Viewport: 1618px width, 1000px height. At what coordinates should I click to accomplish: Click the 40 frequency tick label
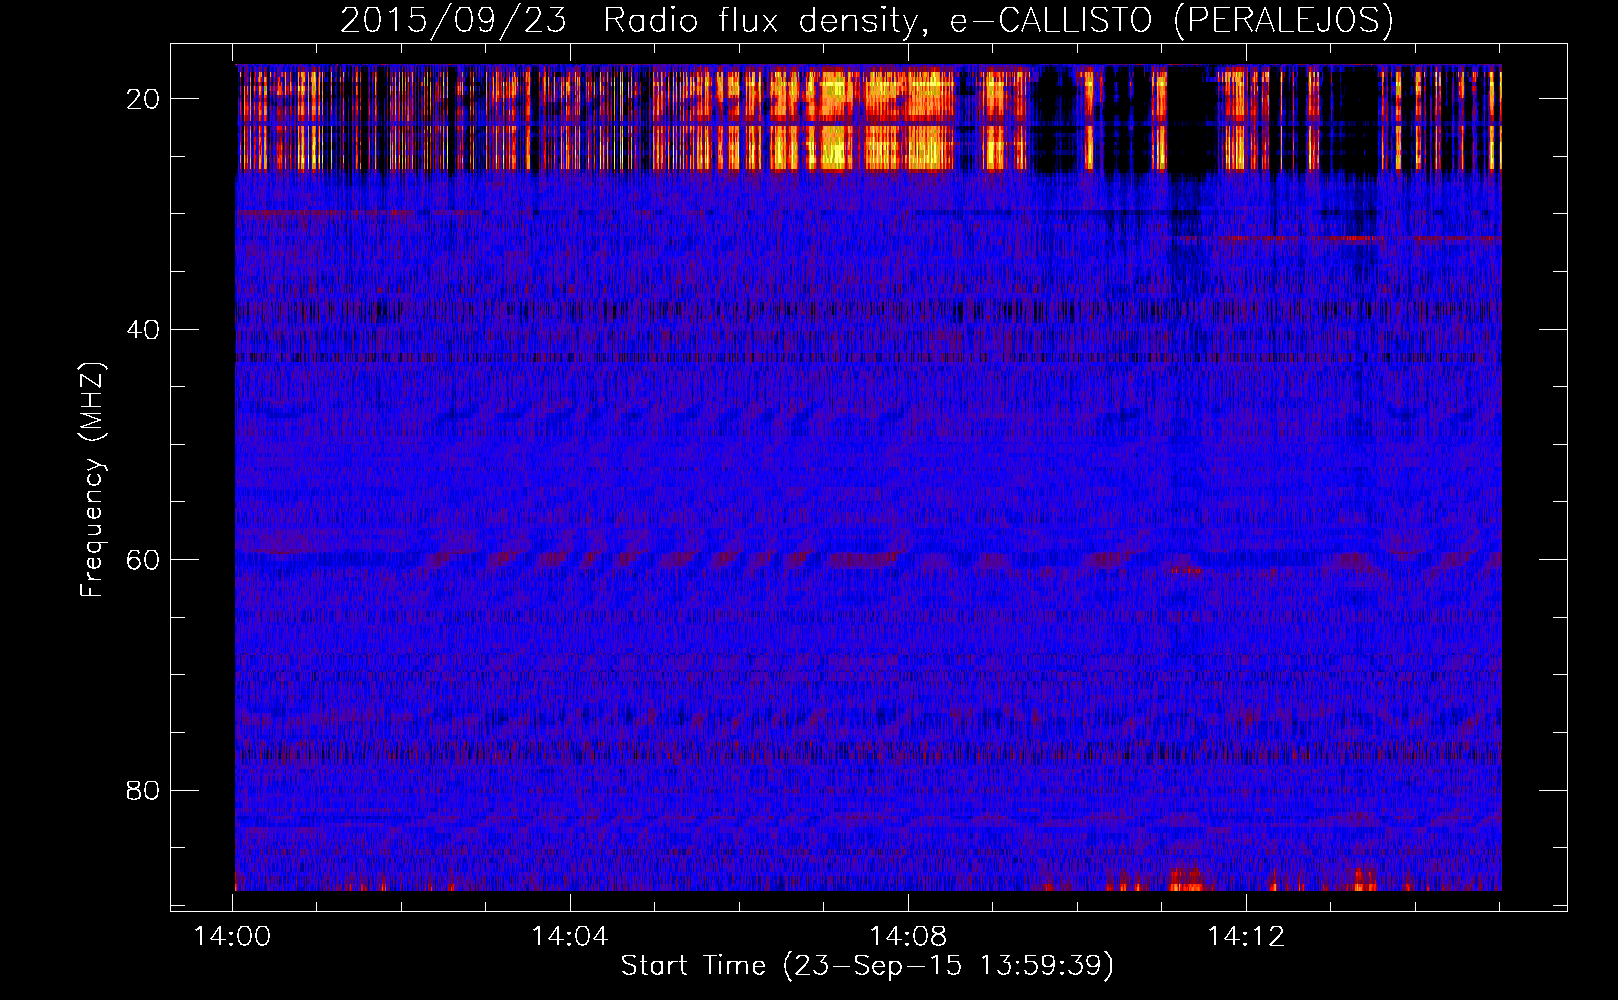point(144,329)
